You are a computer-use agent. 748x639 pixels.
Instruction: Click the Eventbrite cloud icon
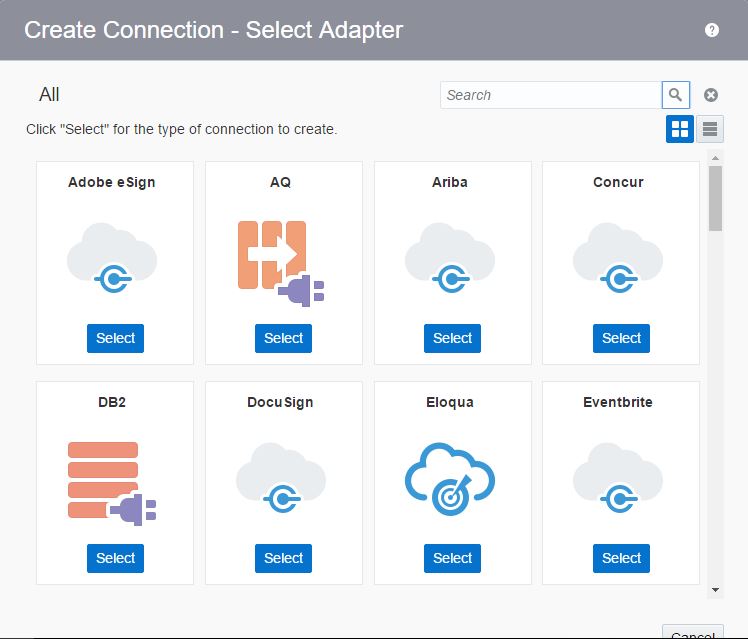pyautogui.click(x=618, y=478)
